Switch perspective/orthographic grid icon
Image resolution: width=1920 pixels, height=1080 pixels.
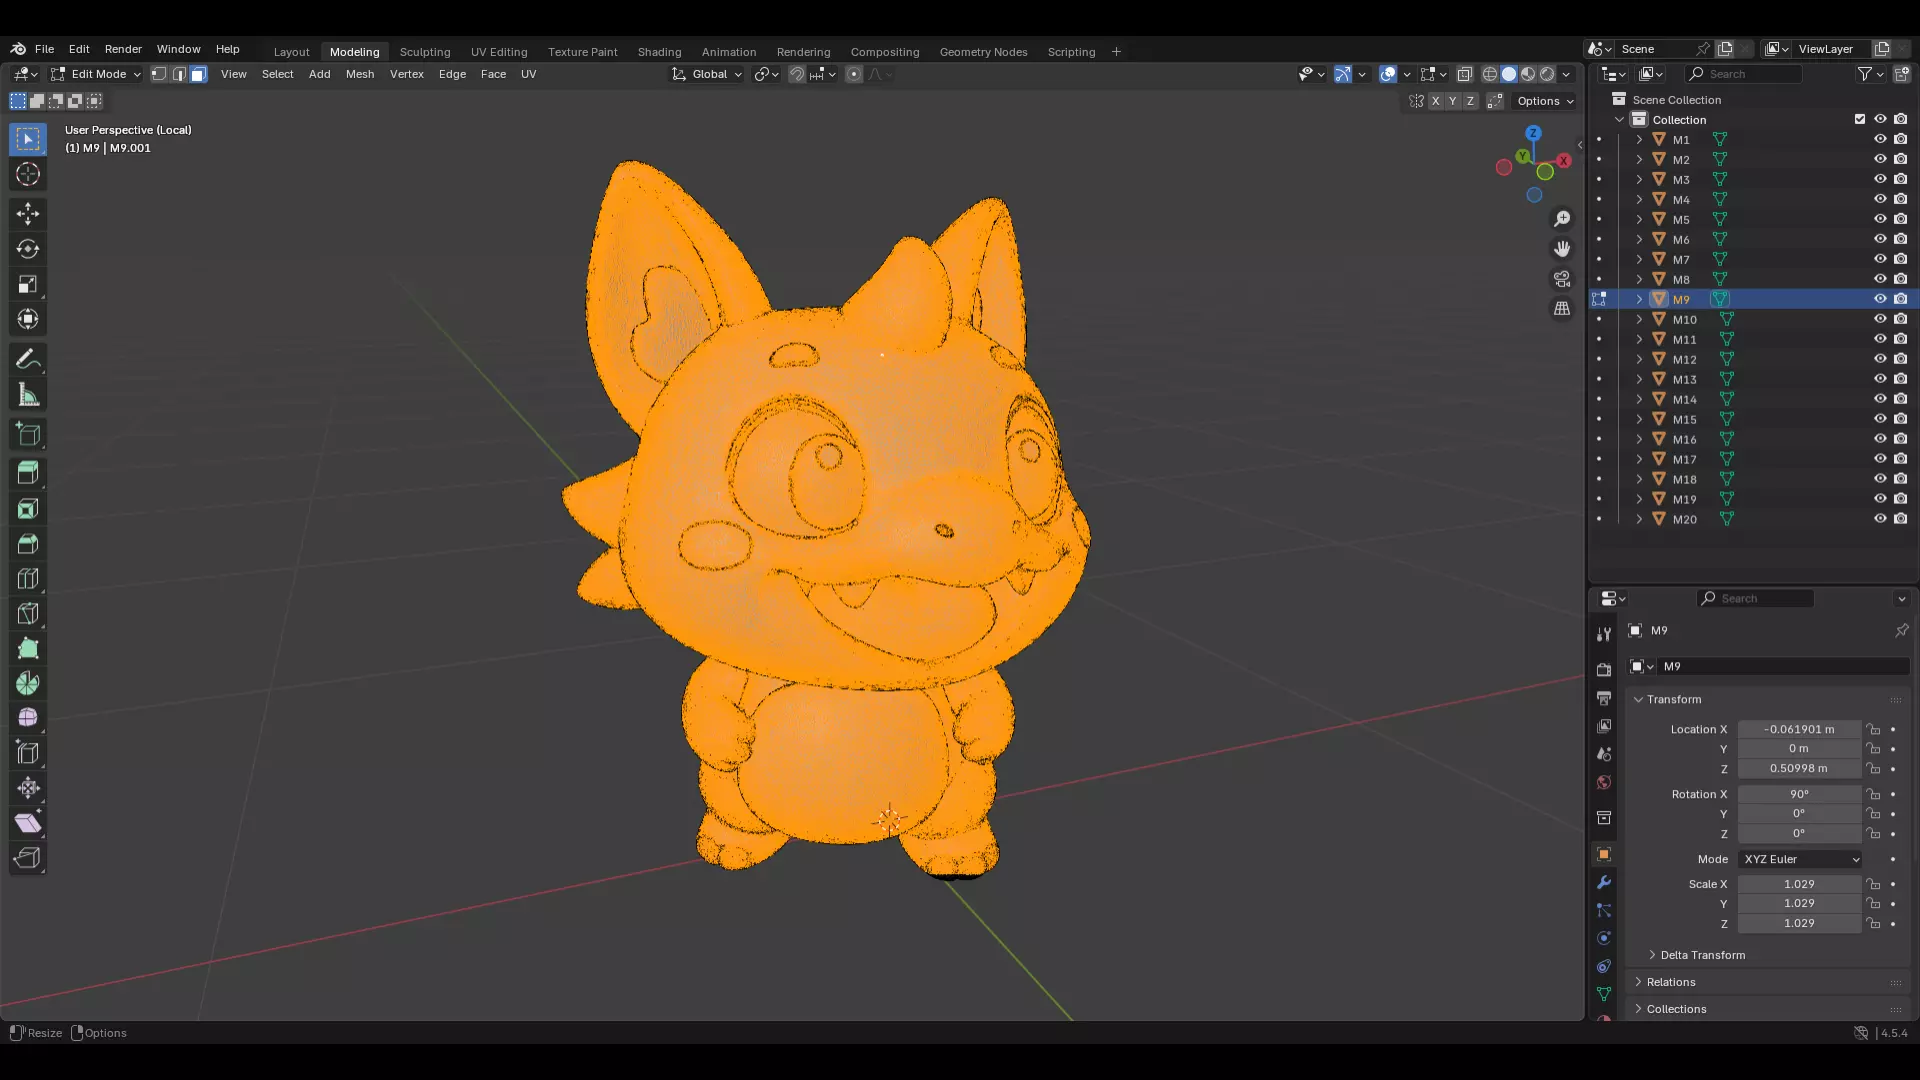pos(1562,309)
